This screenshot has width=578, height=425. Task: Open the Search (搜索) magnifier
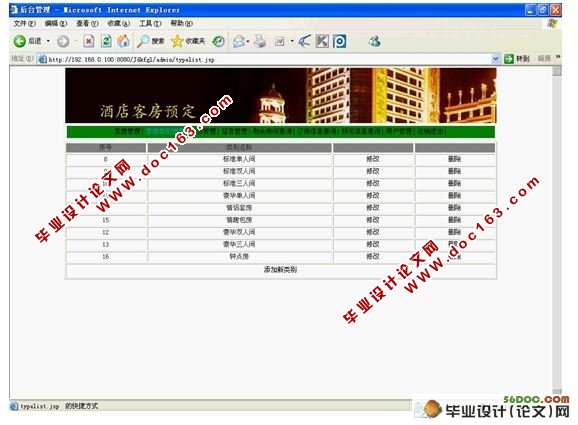[143, 41]
